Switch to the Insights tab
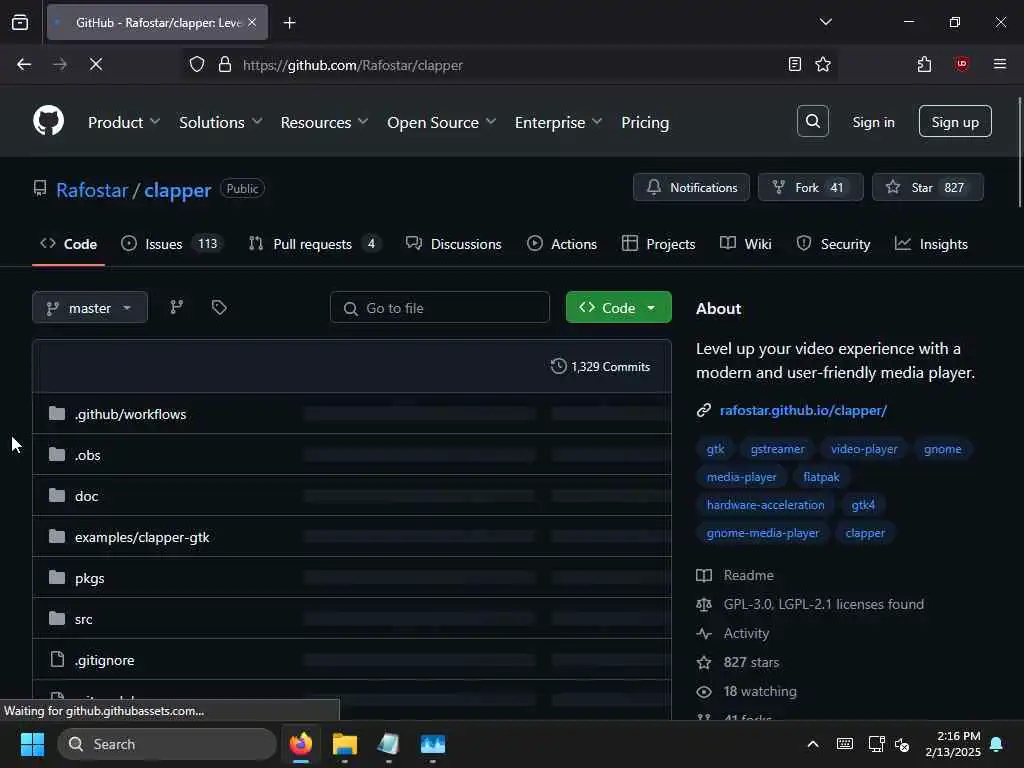Viewport: 1024px width, 768px height. [931, 244]
